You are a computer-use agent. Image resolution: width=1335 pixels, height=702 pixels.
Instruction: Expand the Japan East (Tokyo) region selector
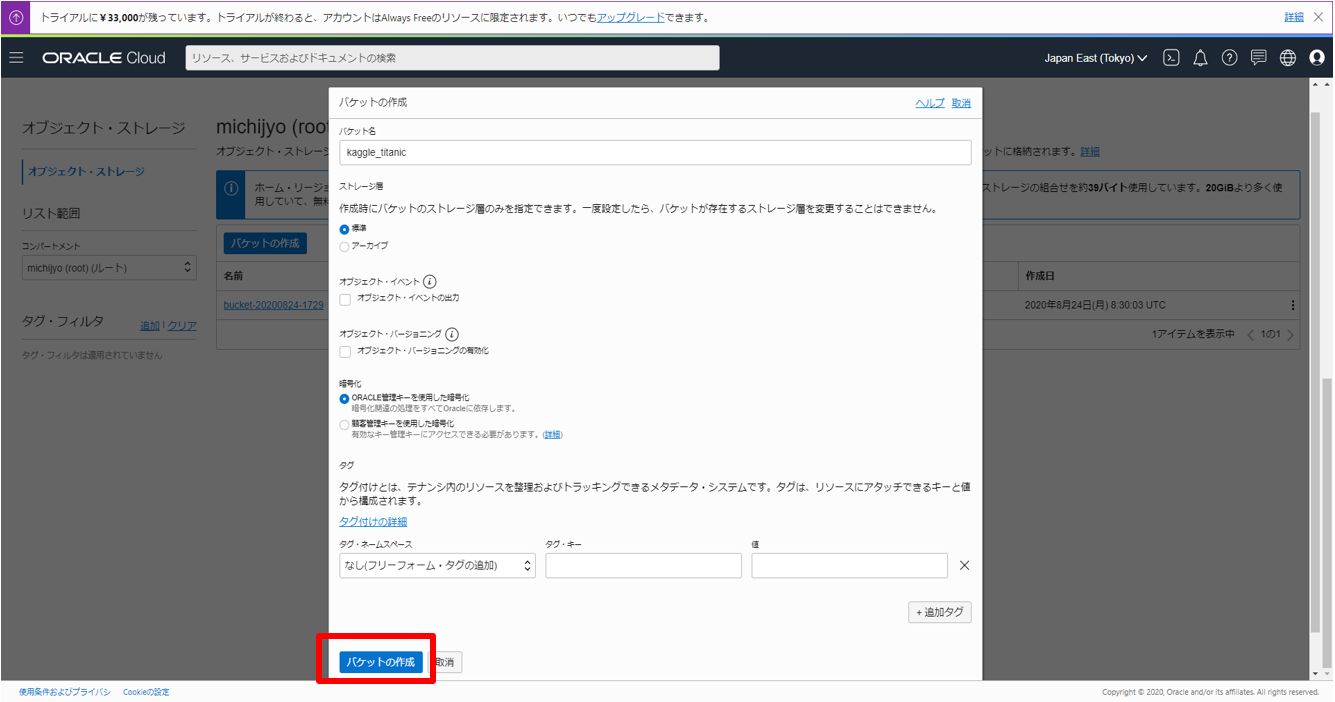1096,58
